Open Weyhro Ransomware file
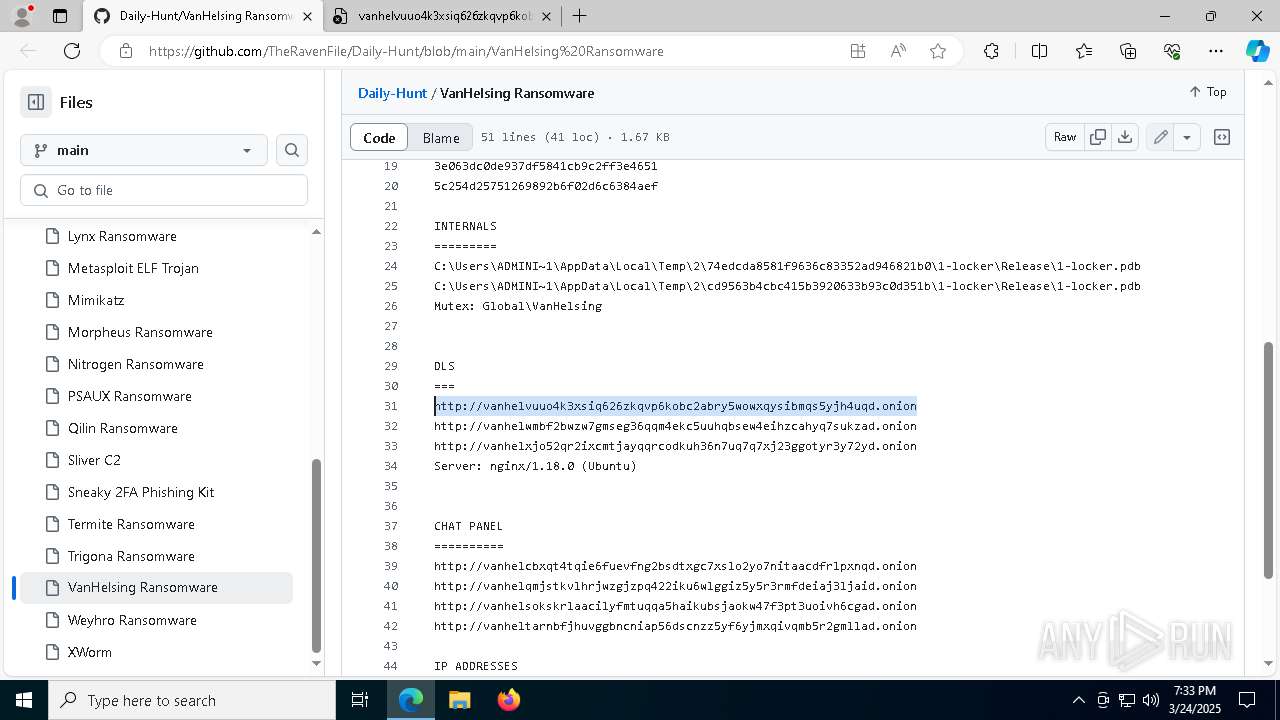Screen dimensions: 1280x720 pos(132,620)
